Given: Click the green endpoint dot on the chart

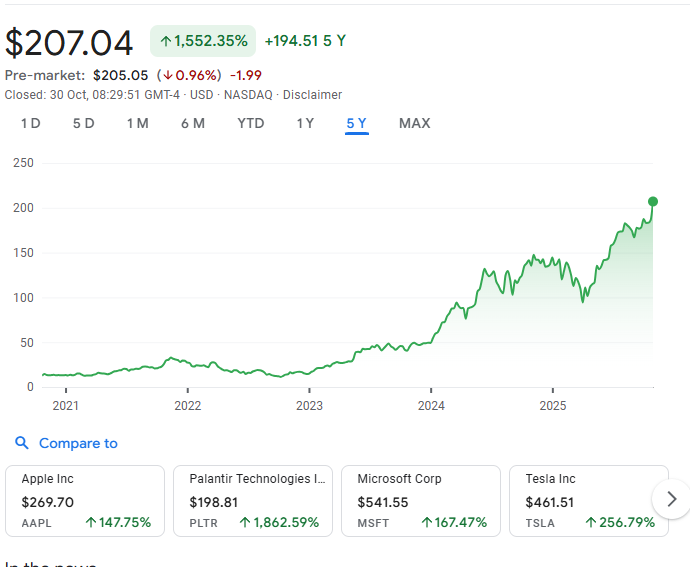Looking at the screenshot, I should click(x=653, y=202).
